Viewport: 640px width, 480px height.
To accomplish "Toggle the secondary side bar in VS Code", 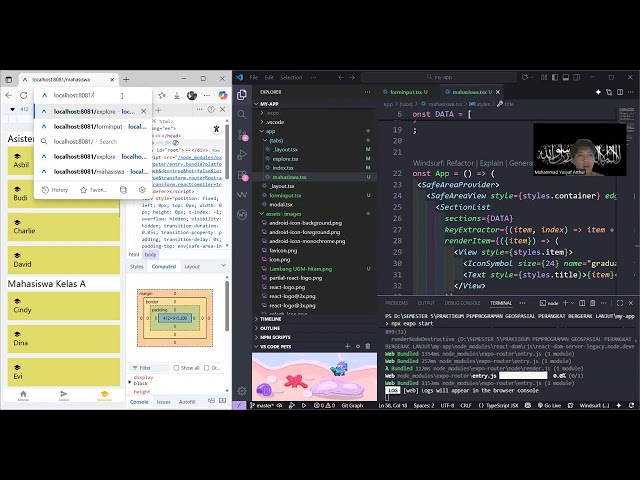I will [x=576, y=77].
